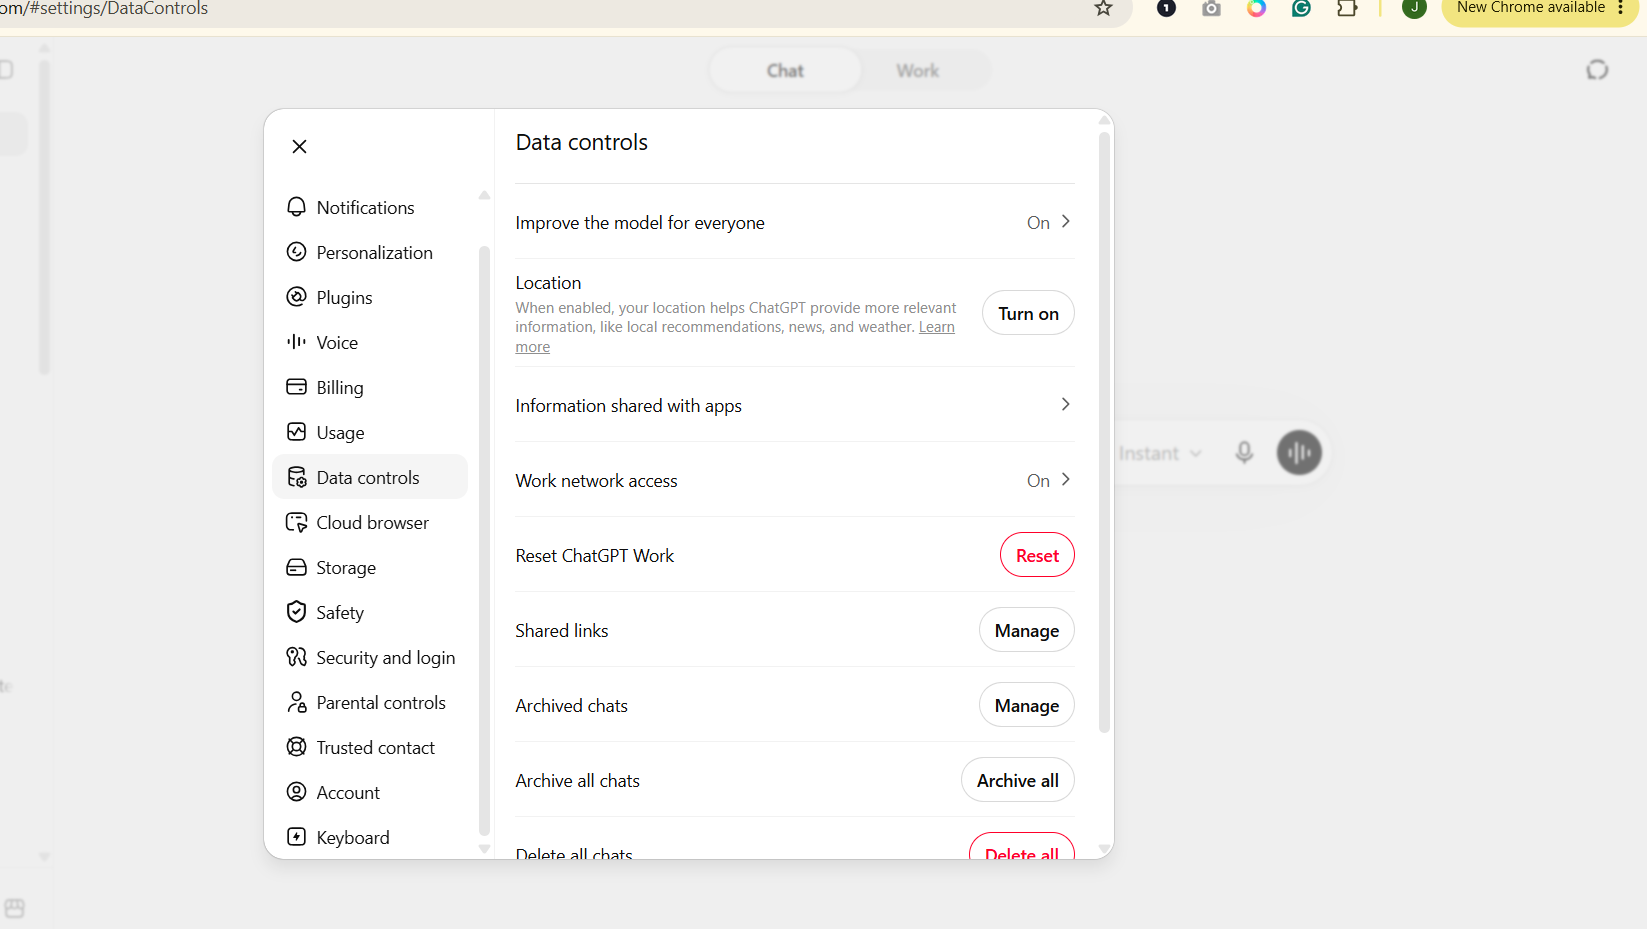The width and height of the screenshot is (1647, 929).
Task: Click the Account profile icon
Action: (296, 792)
